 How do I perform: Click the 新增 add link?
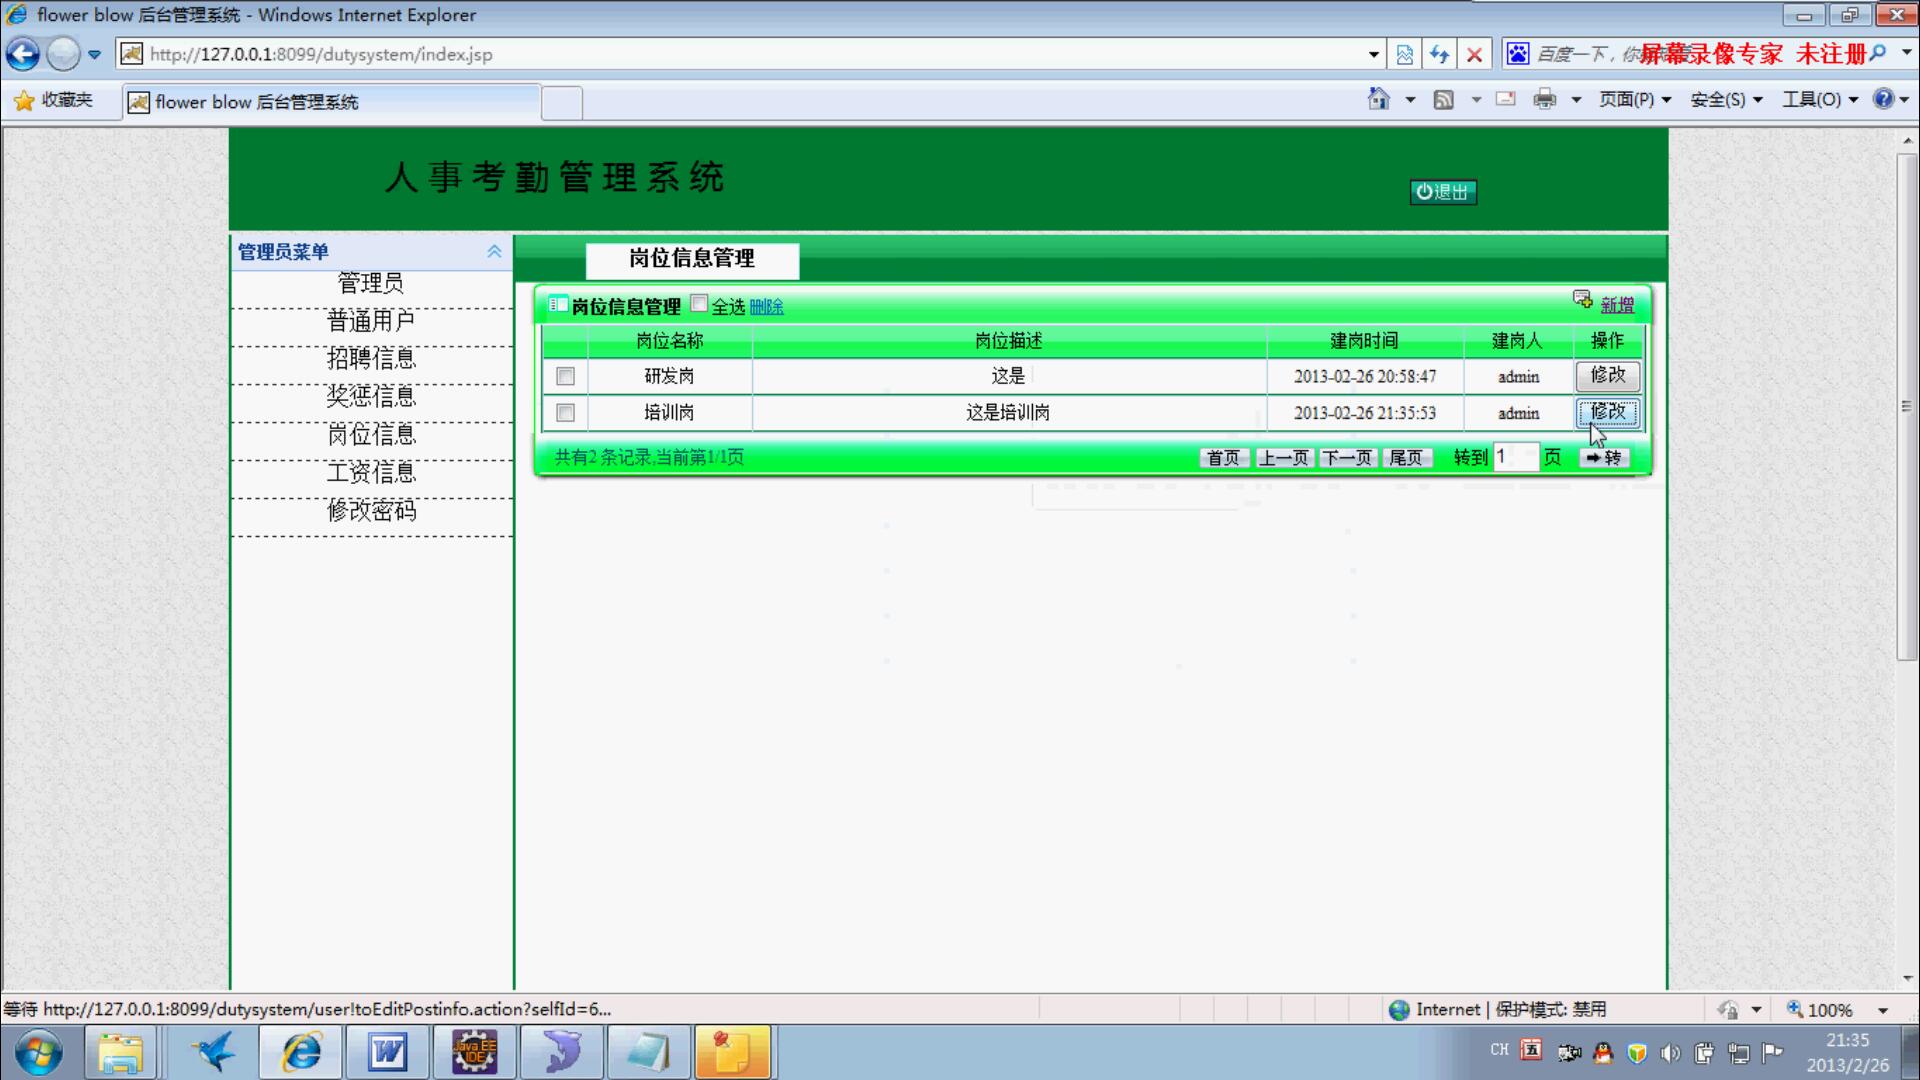coord(1617,305)
